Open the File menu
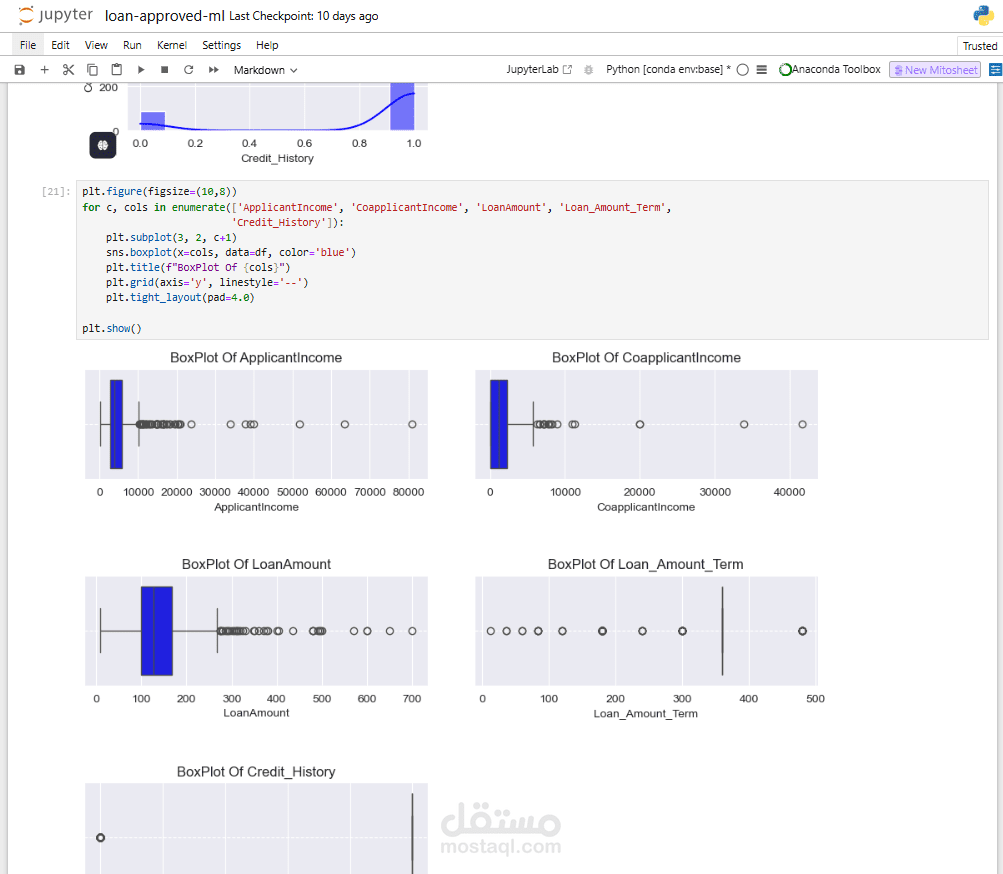This screenshot has width=1003, height=874. pos(28,45)
